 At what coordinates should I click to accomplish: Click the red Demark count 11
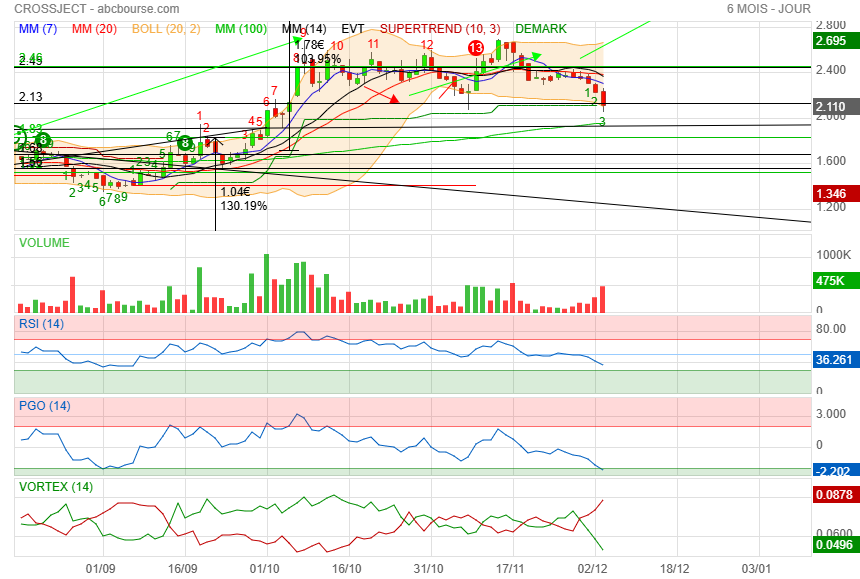(374, 44)
